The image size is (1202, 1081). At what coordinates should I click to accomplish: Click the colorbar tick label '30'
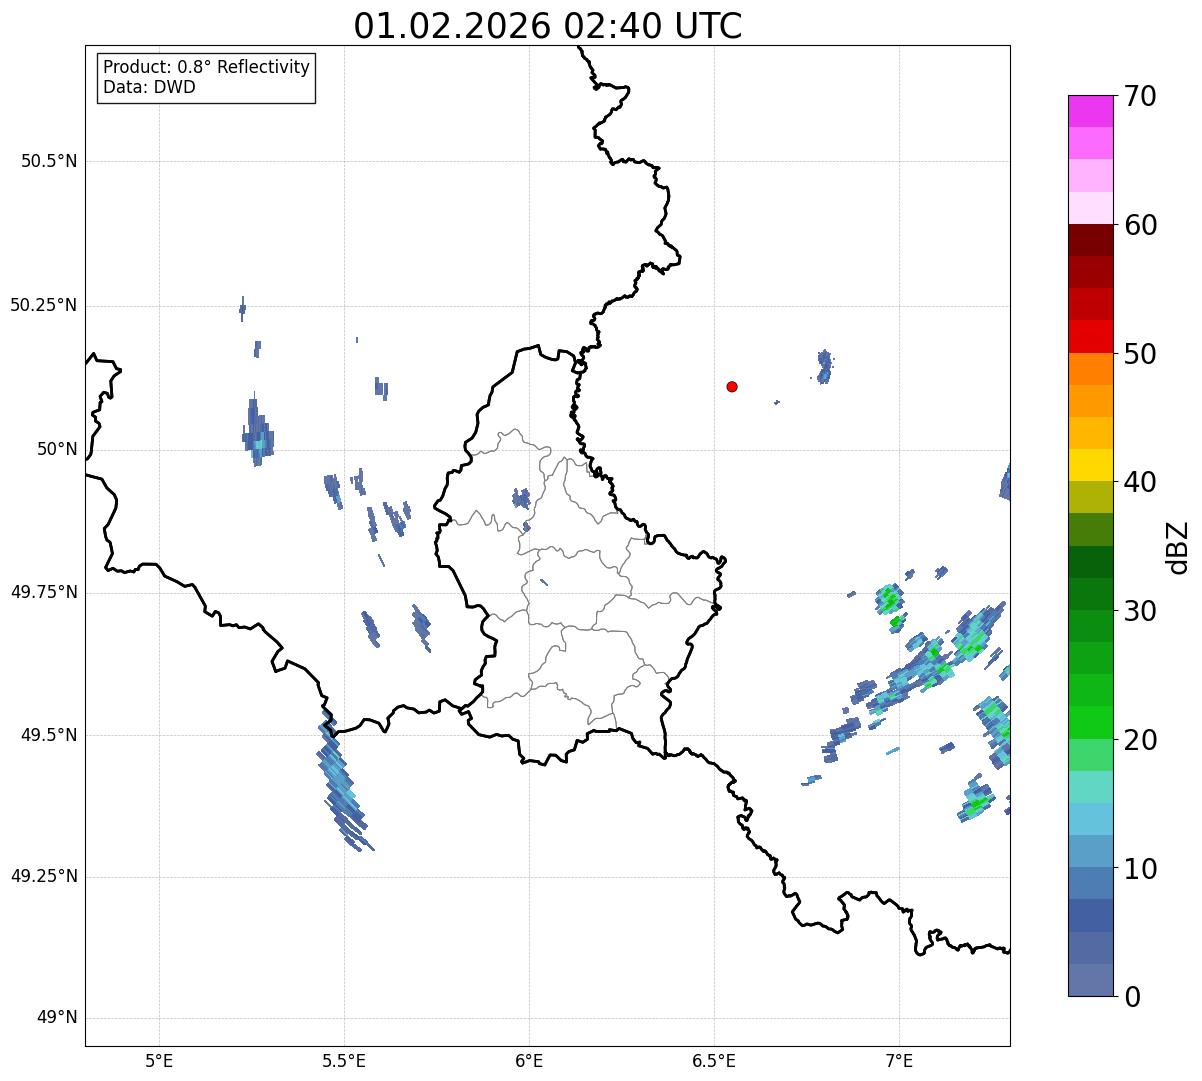coord(1140,611)
